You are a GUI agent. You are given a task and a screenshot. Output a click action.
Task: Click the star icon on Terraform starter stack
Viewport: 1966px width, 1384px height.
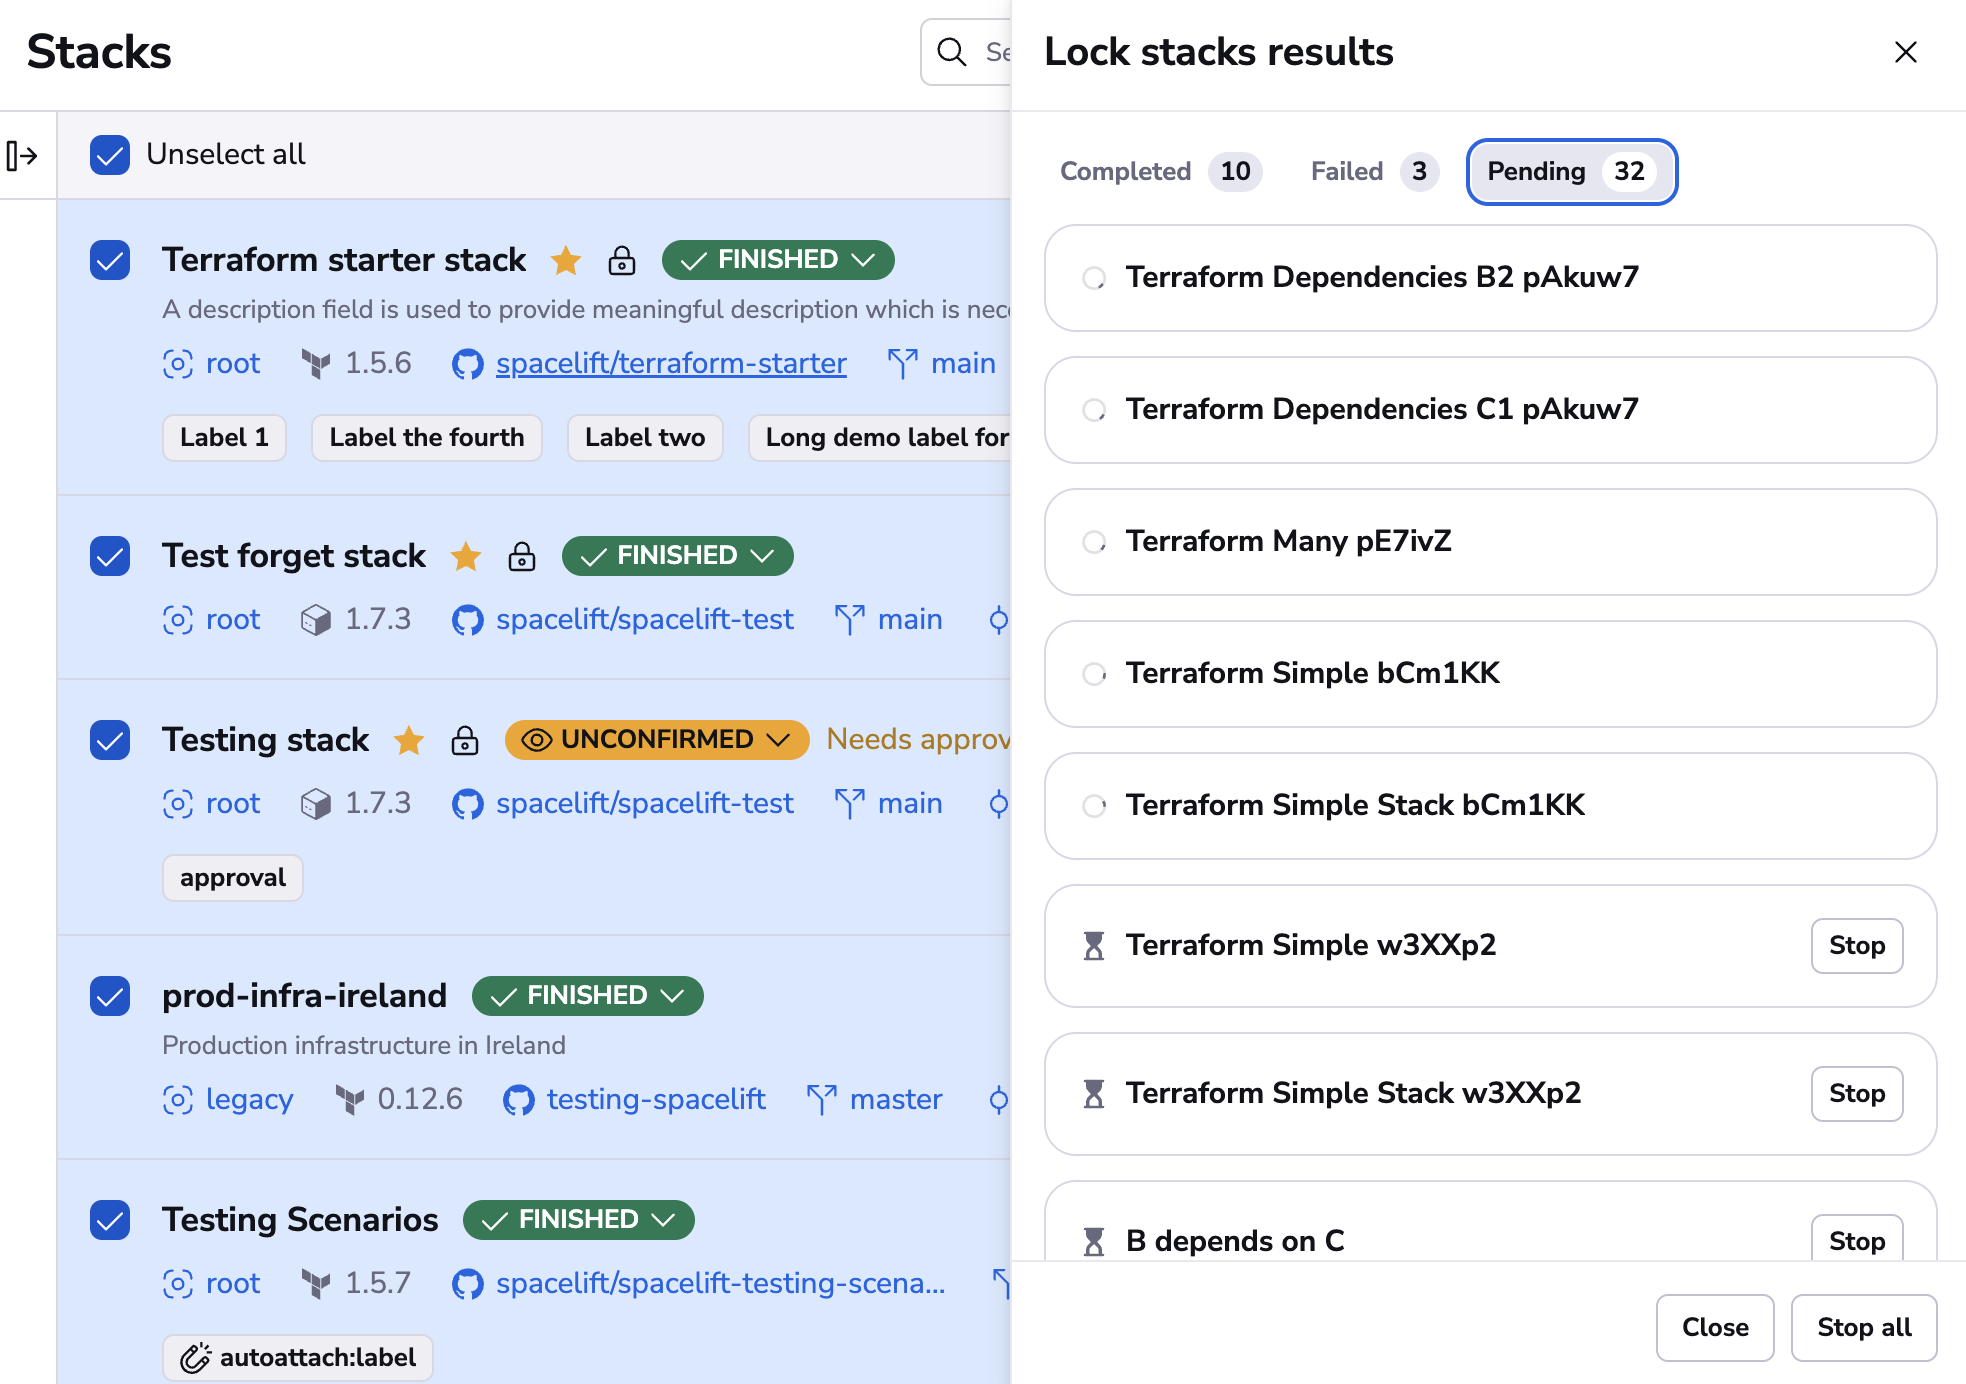pyautogui.click(x=566, y=260)
